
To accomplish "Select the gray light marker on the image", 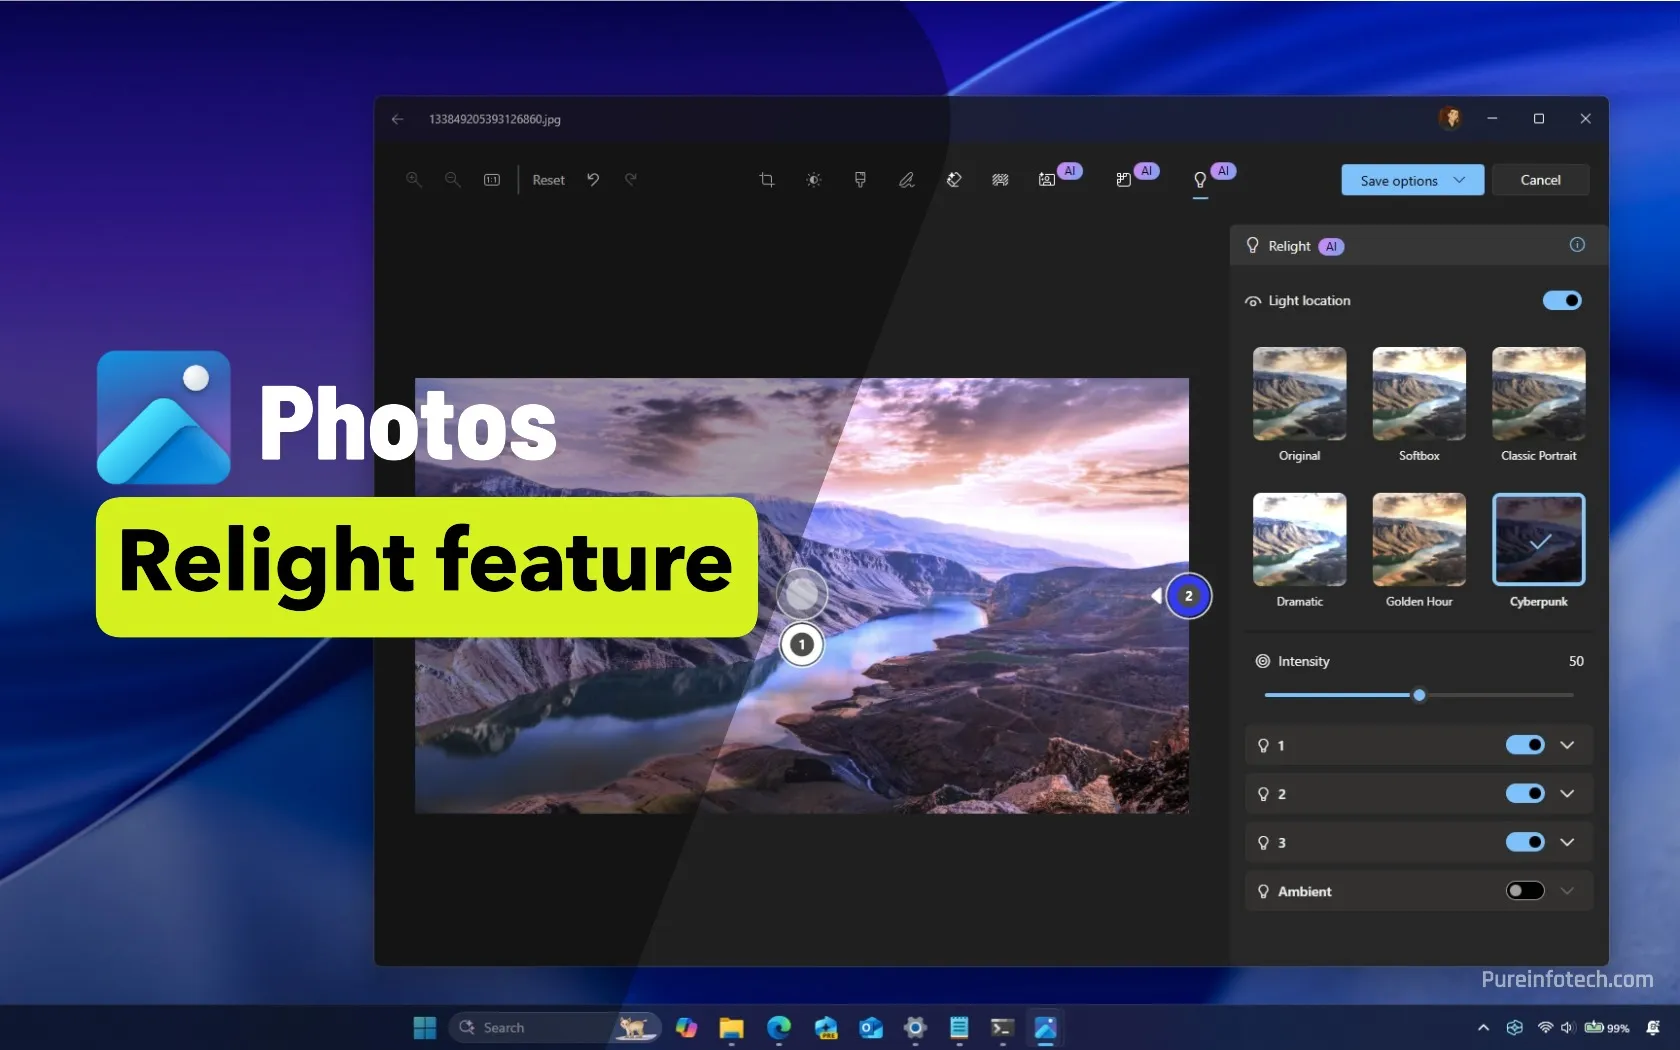I will click(x=802, y=594).
